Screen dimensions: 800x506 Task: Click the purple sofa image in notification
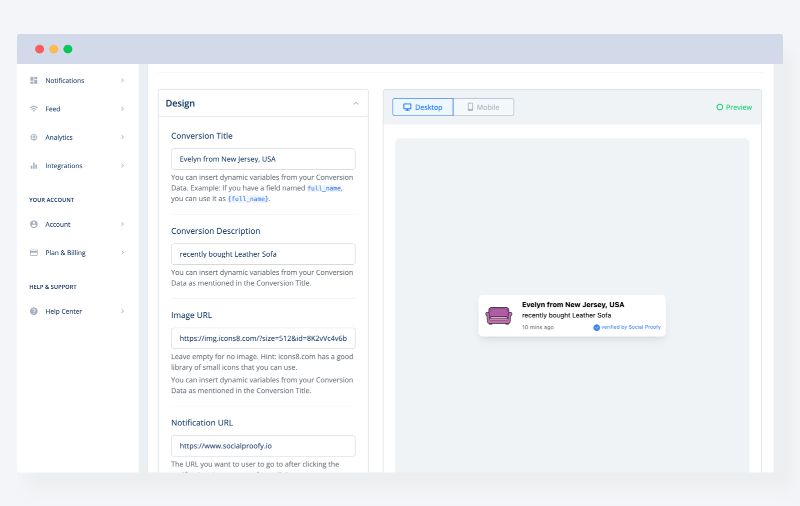[x=498, y=316]
